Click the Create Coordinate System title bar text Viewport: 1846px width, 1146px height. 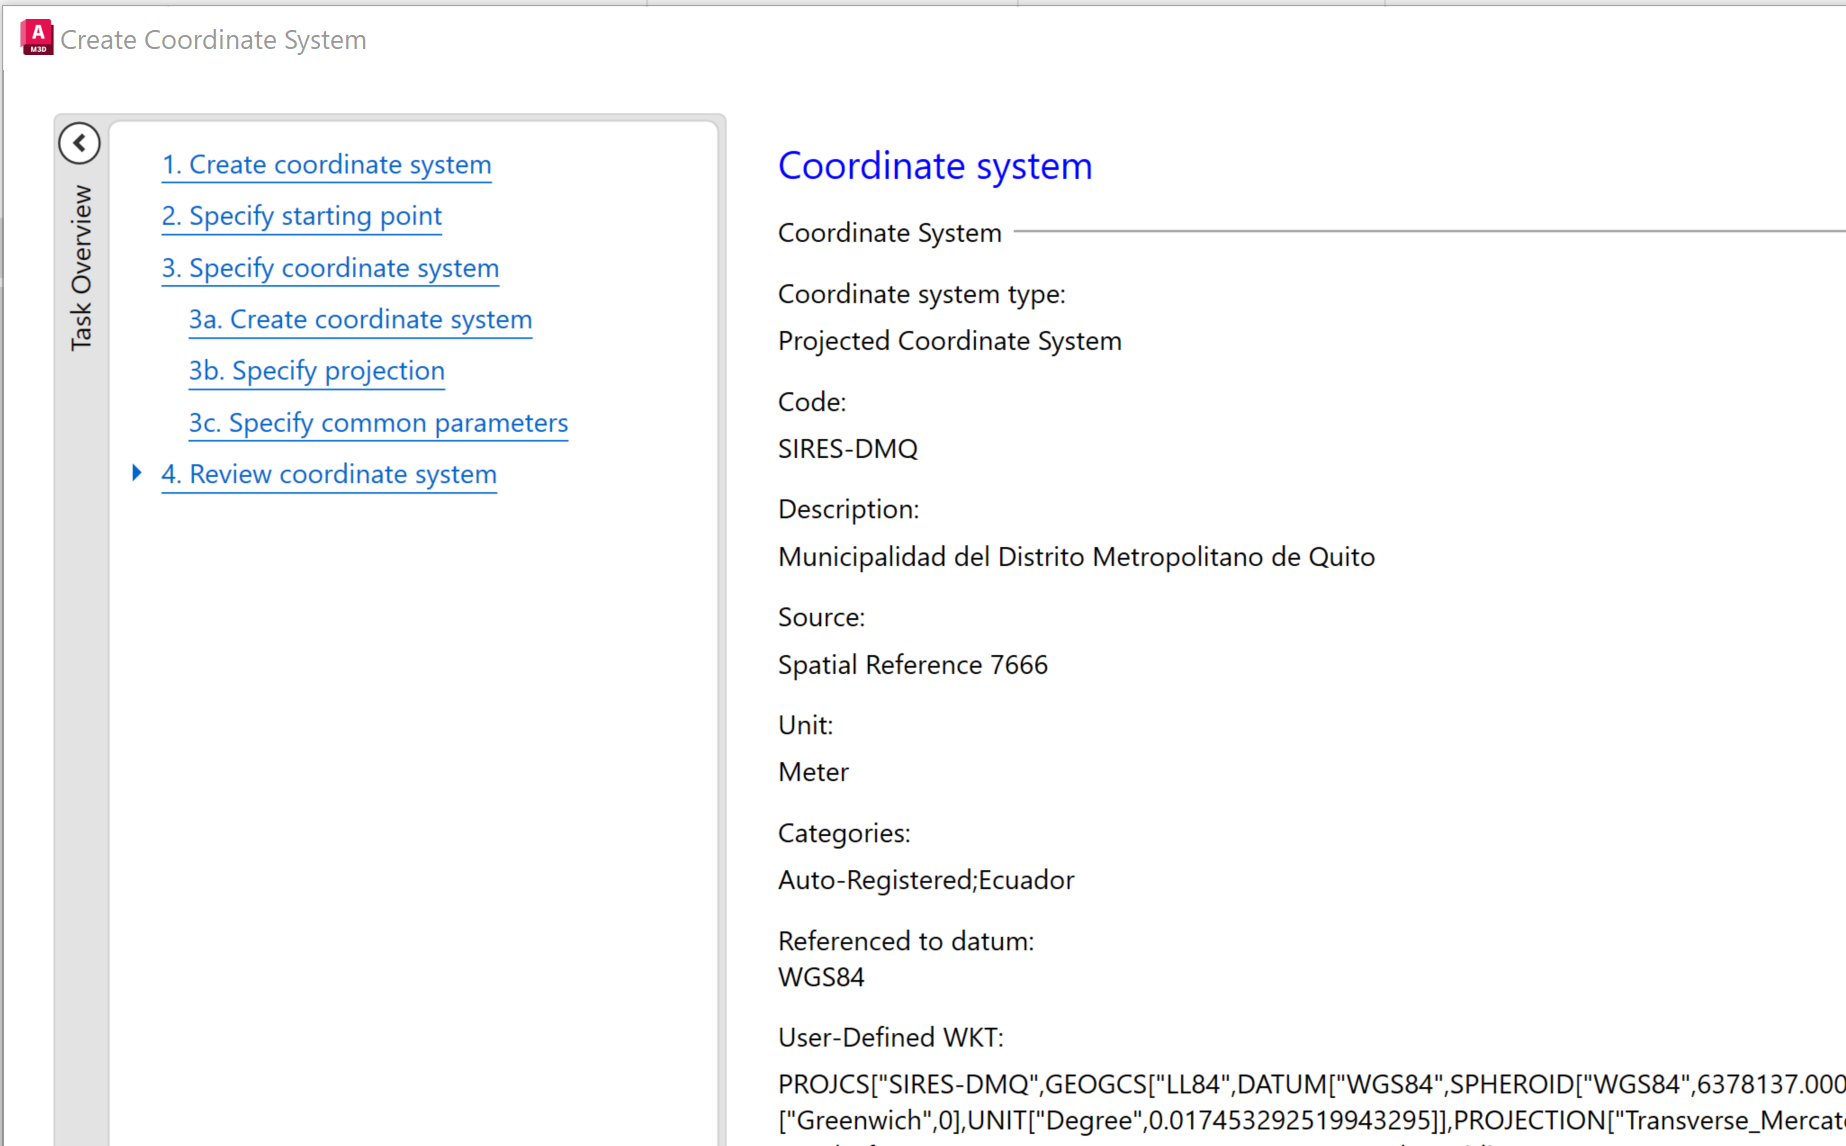[213, 40]
